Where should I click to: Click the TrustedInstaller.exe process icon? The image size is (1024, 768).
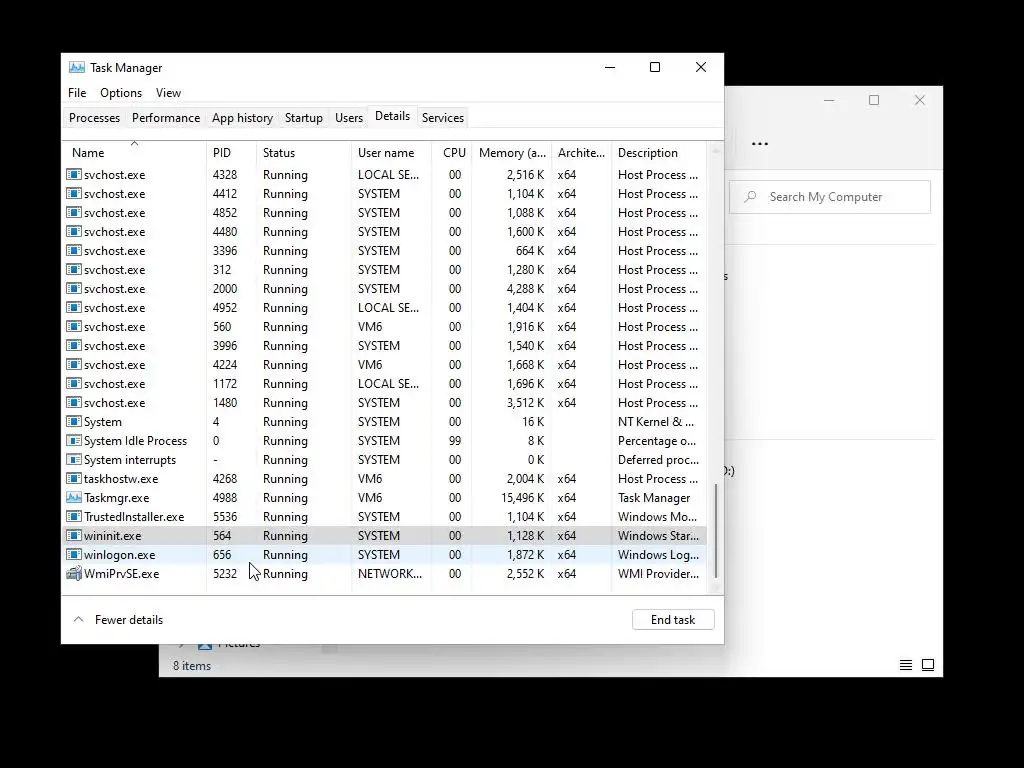(x=74, y=517)
